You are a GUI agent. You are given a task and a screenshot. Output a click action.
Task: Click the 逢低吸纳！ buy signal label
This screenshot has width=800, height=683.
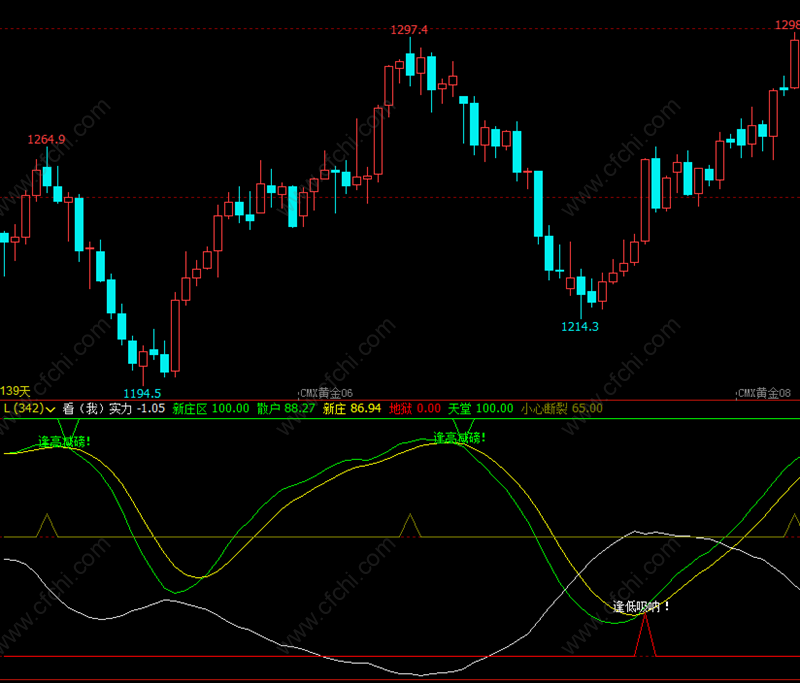(x=641, y=606)
